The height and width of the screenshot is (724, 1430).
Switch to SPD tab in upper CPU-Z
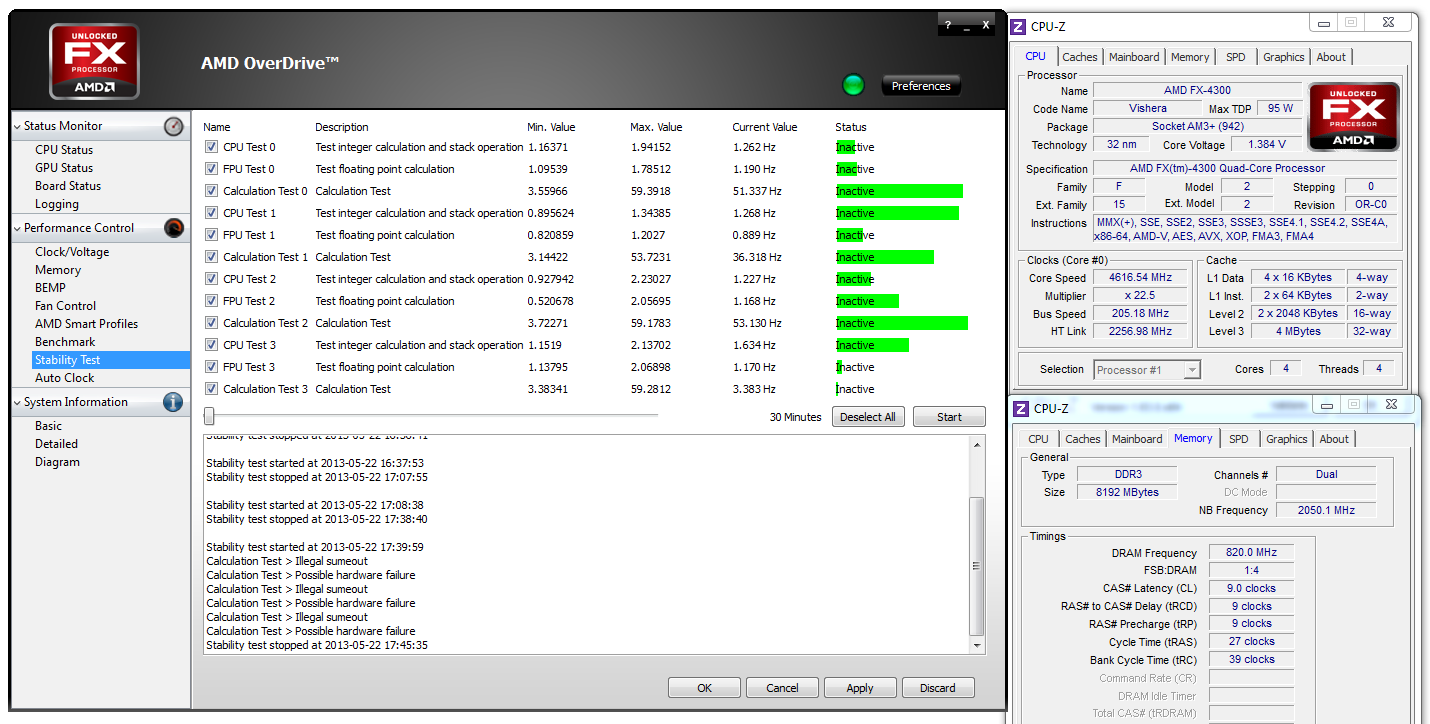[x=1236, y=57]
